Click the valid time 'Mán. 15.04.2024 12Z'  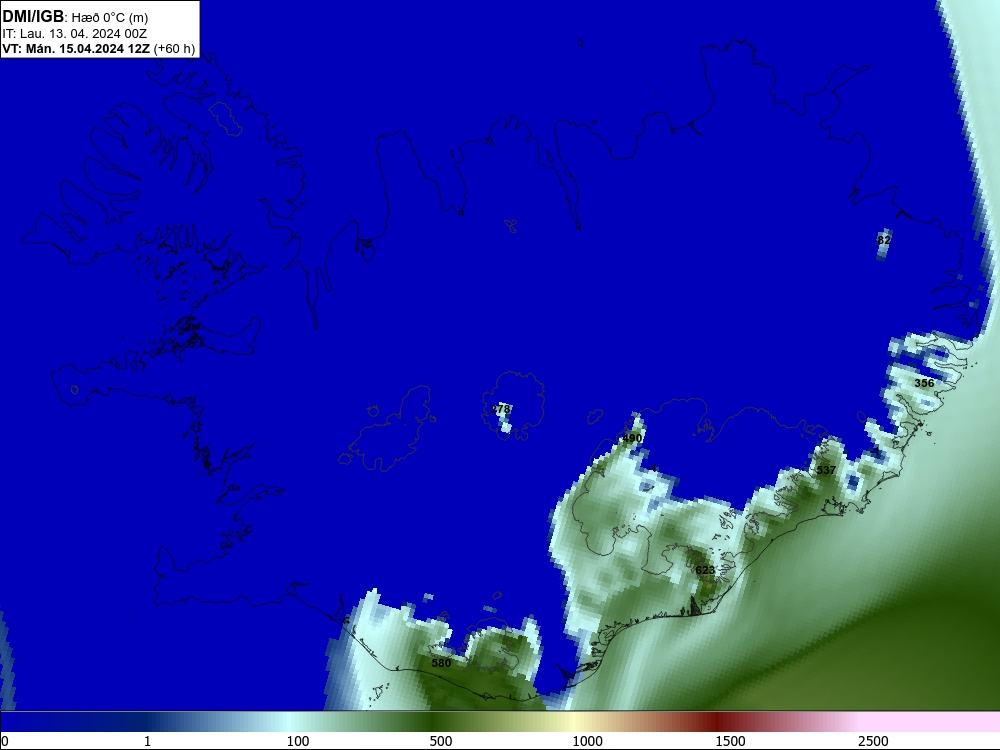(87, 49)
